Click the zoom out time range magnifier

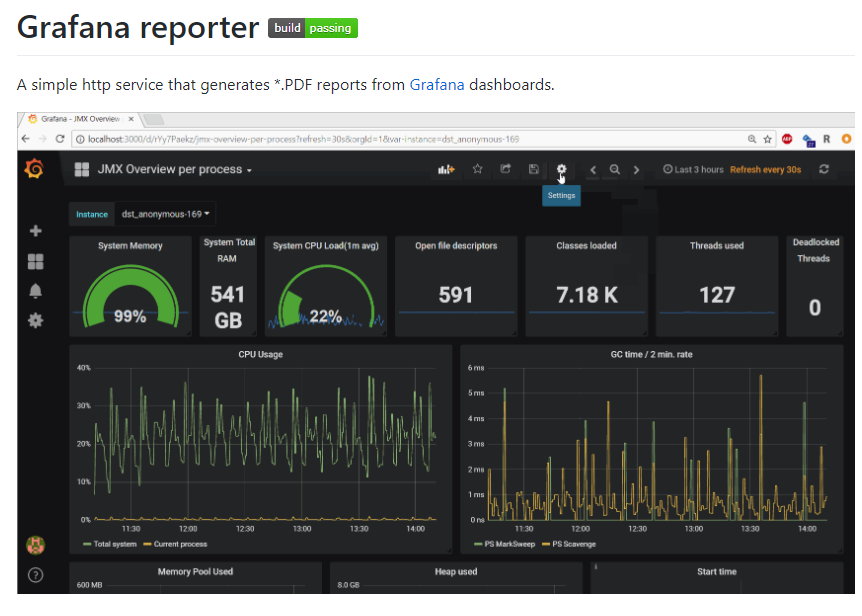(615, 169)
